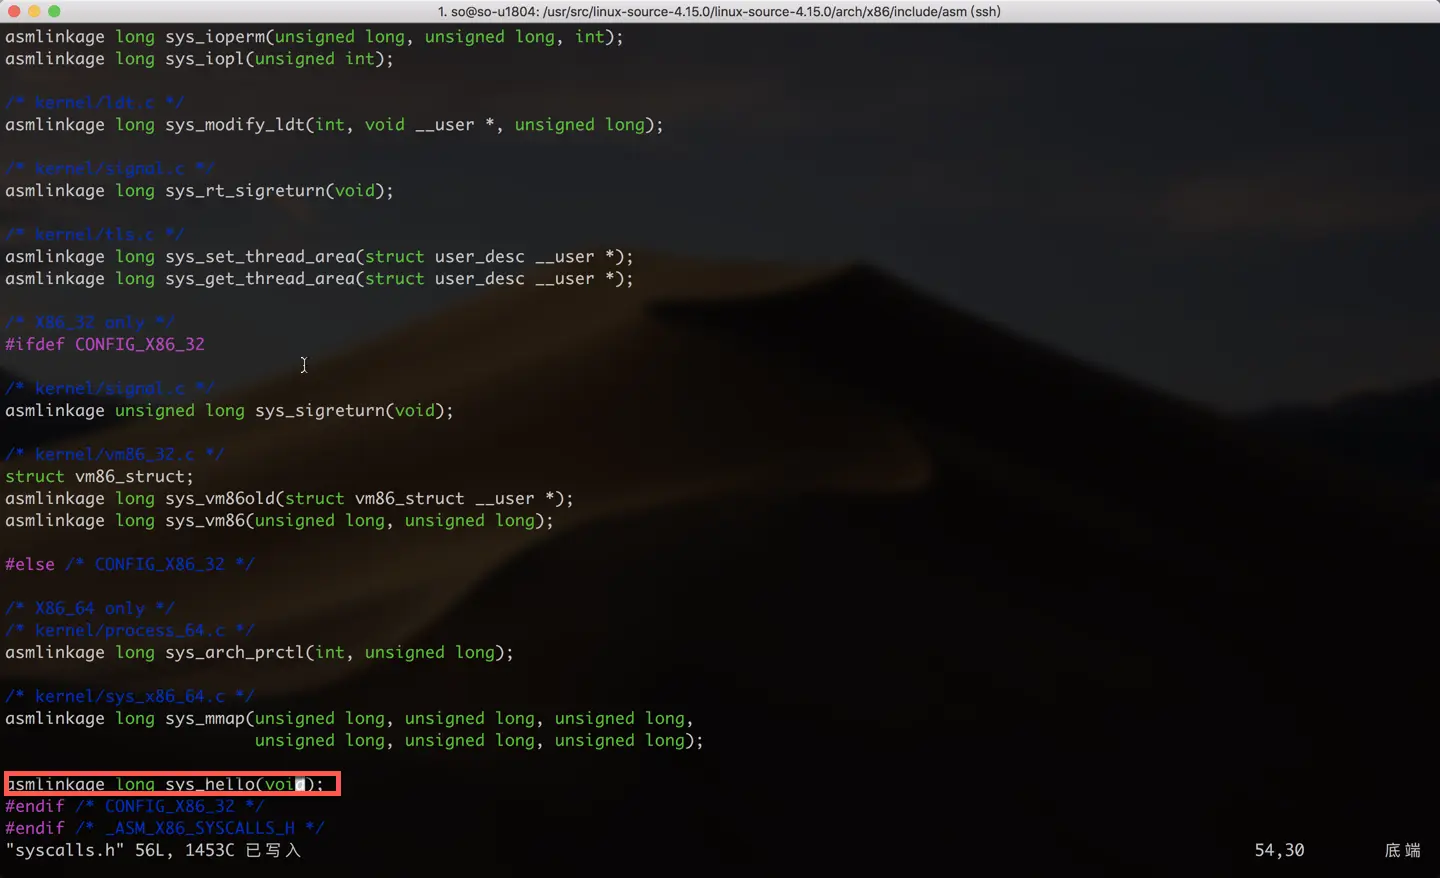Click the sys_rt_sigreturn declaration line
Image resolution: width=1440 pixels, height=878 pixels.
(199, 191)
